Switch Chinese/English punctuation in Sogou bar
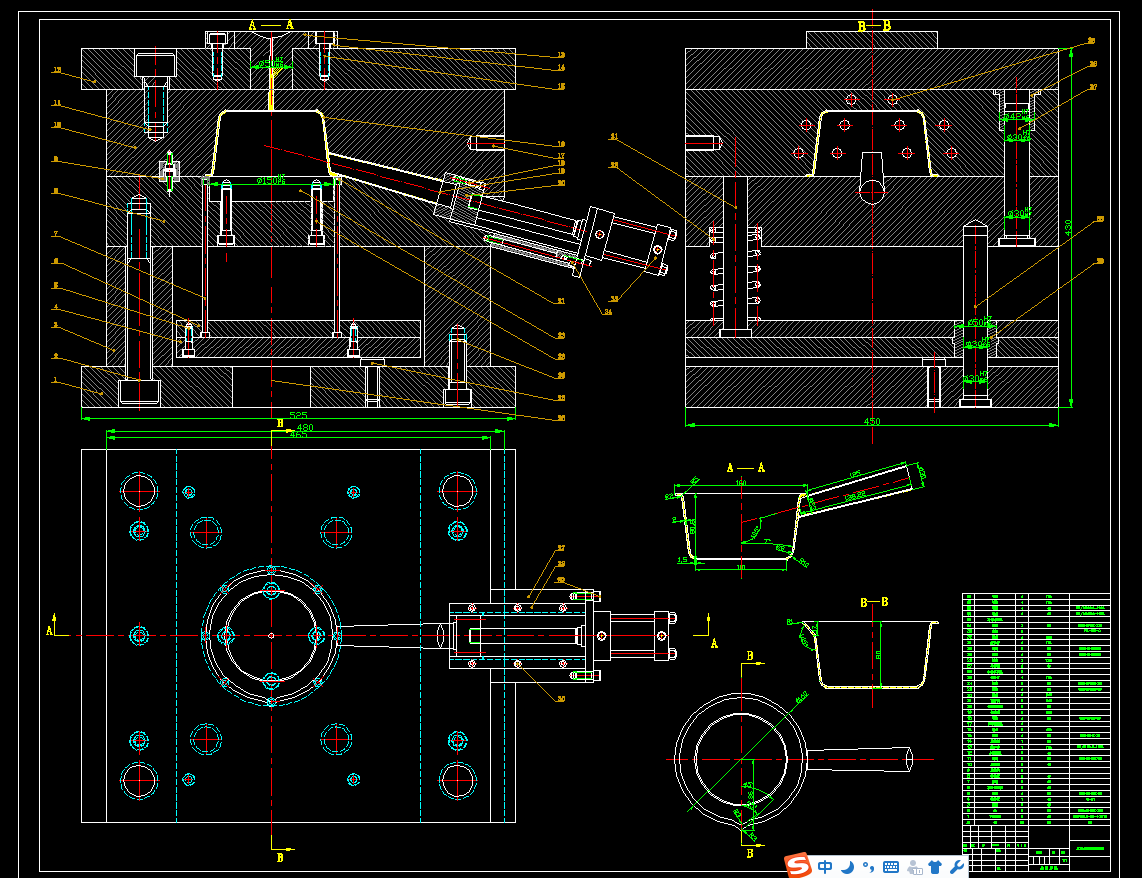1142x878 pixels. (867, 867)
